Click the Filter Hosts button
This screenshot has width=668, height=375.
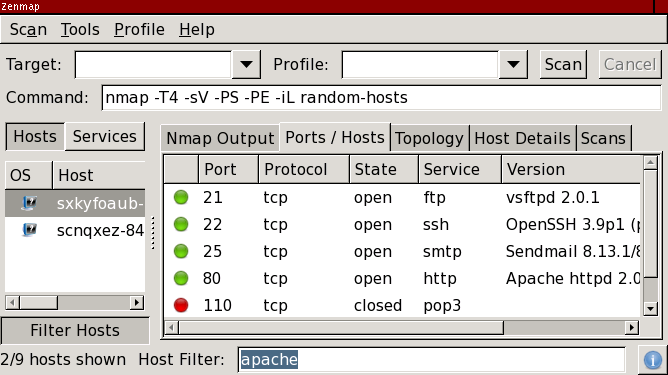coord(75,330)
